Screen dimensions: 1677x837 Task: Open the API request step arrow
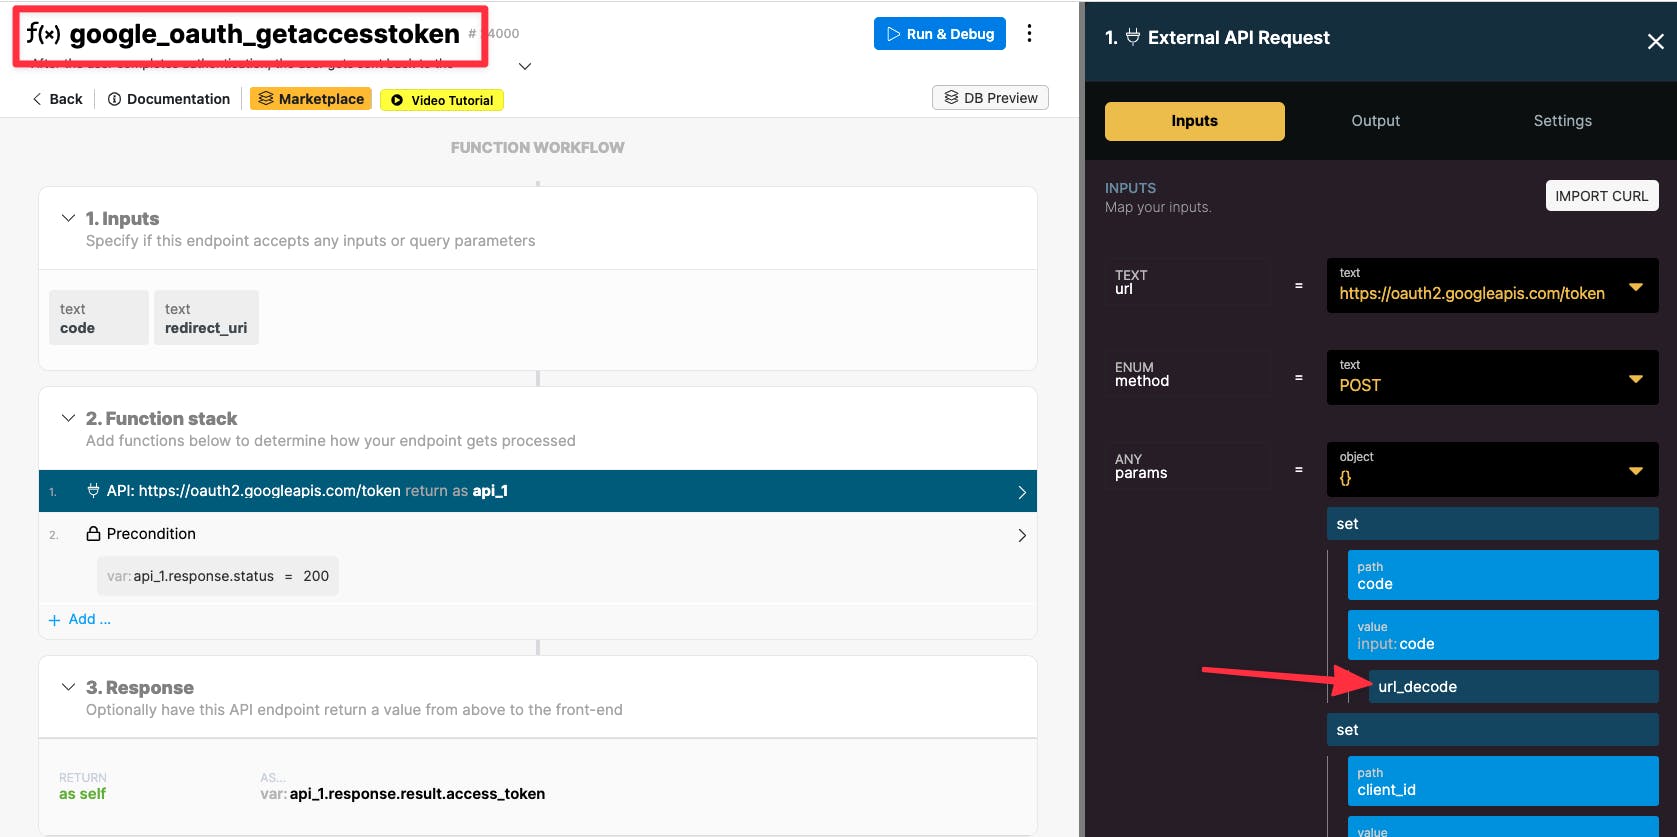click(1022, 492)
